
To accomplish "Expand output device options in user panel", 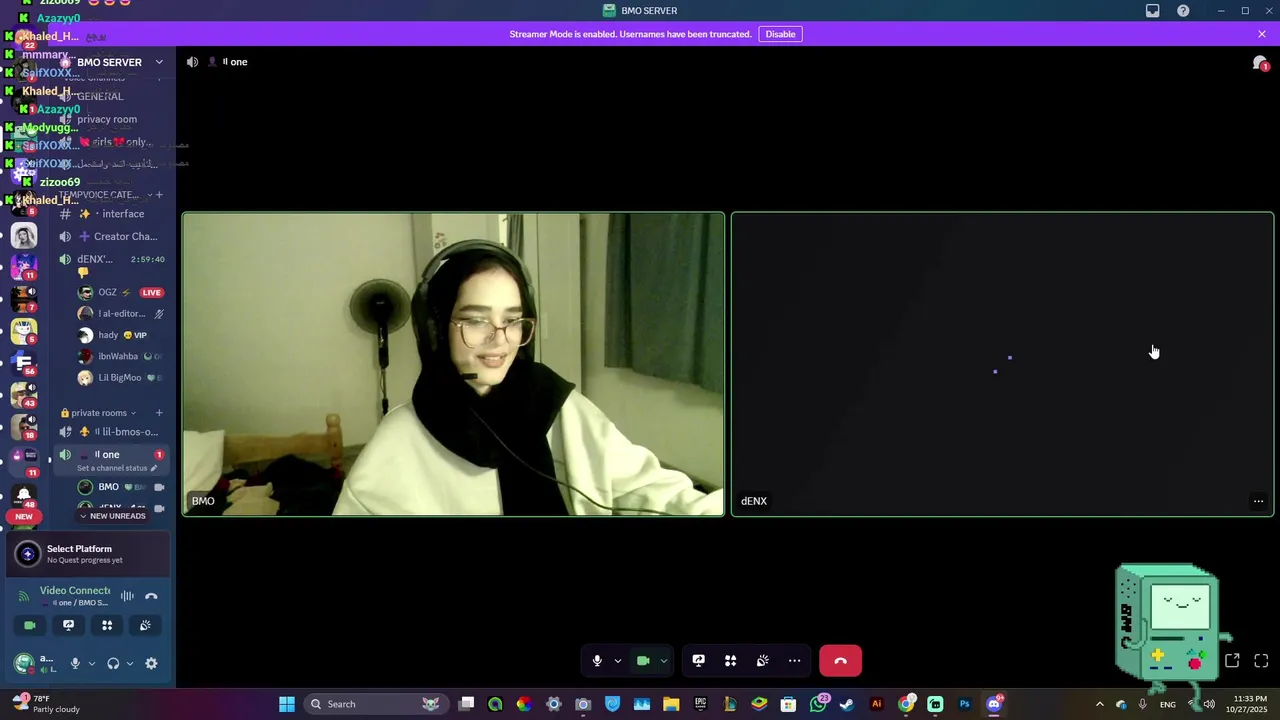I will point(129,663).
